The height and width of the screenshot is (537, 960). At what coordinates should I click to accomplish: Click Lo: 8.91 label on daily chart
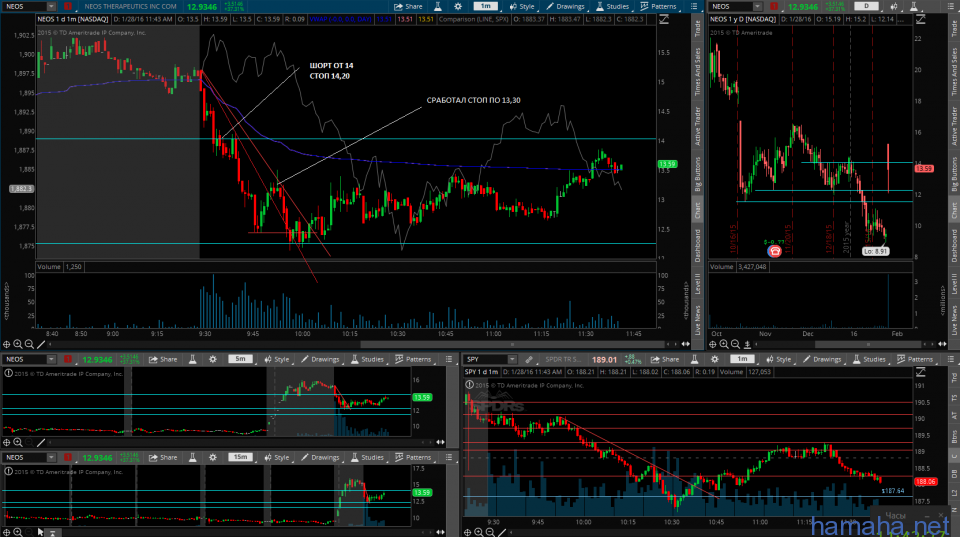coord(876,251)
